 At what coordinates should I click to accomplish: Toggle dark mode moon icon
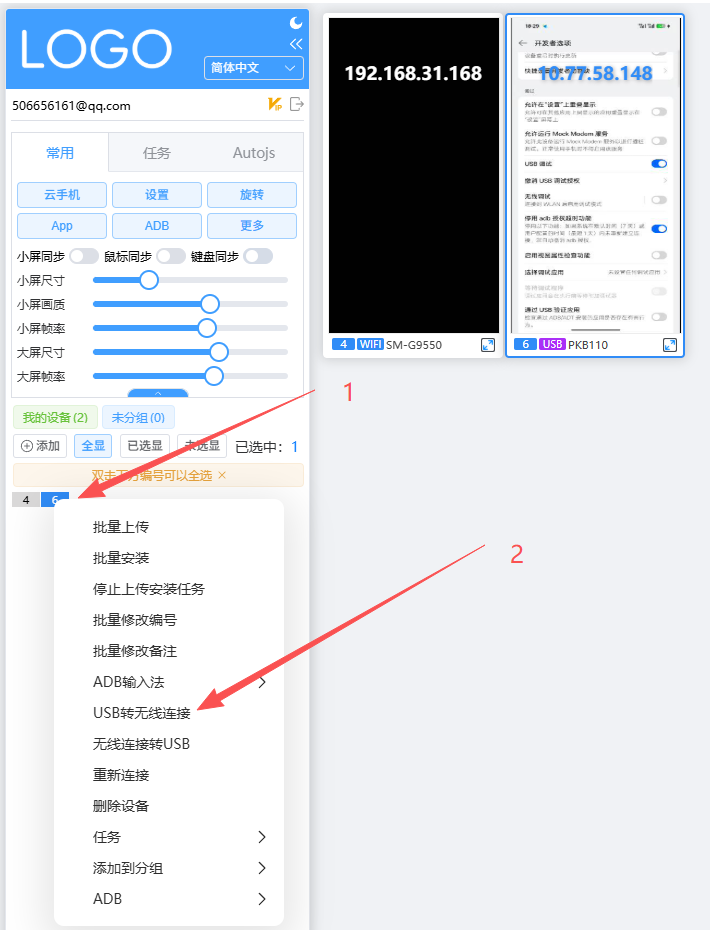click(x=296, y=23)
